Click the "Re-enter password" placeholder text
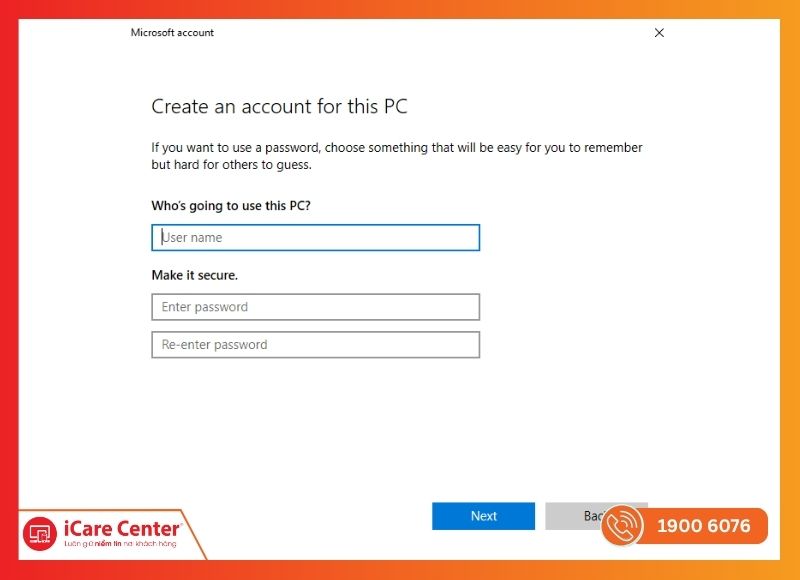The width and height of the screenshot is (800, 580). tap(215, 345)
